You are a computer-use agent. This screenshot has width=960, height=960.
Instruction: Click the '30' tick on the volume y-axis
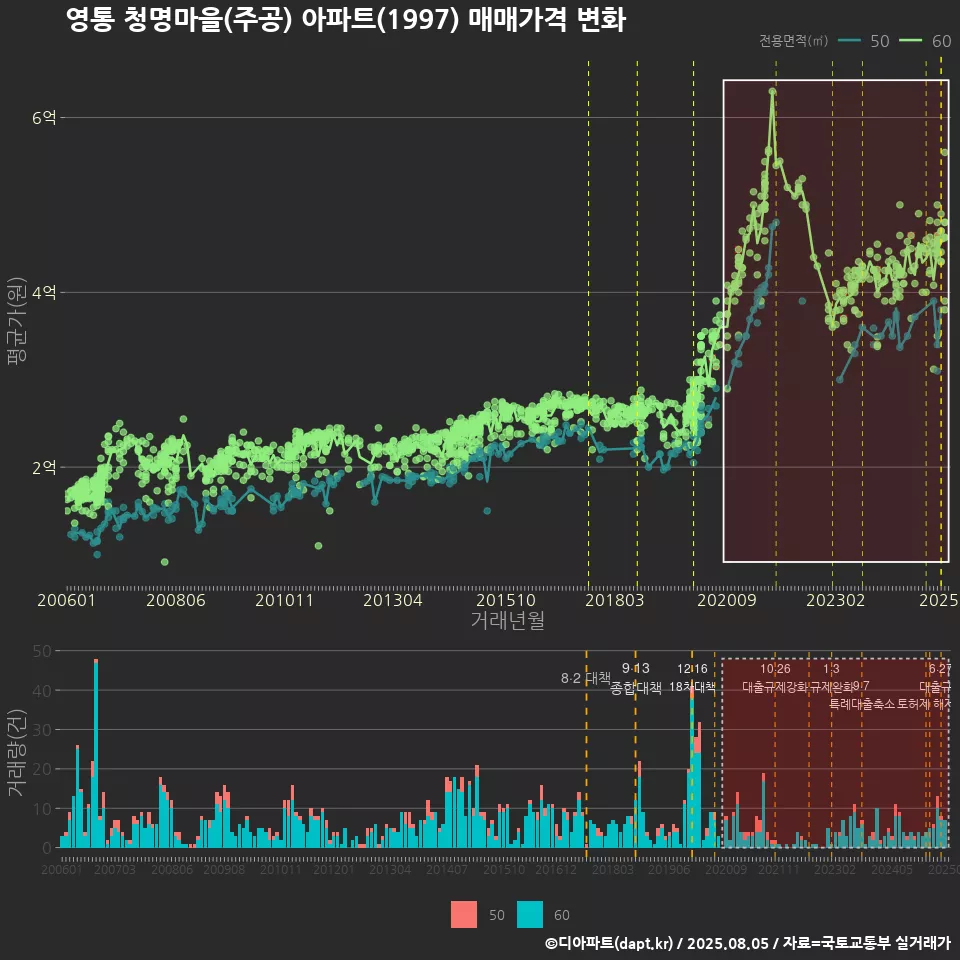point(42,730)
